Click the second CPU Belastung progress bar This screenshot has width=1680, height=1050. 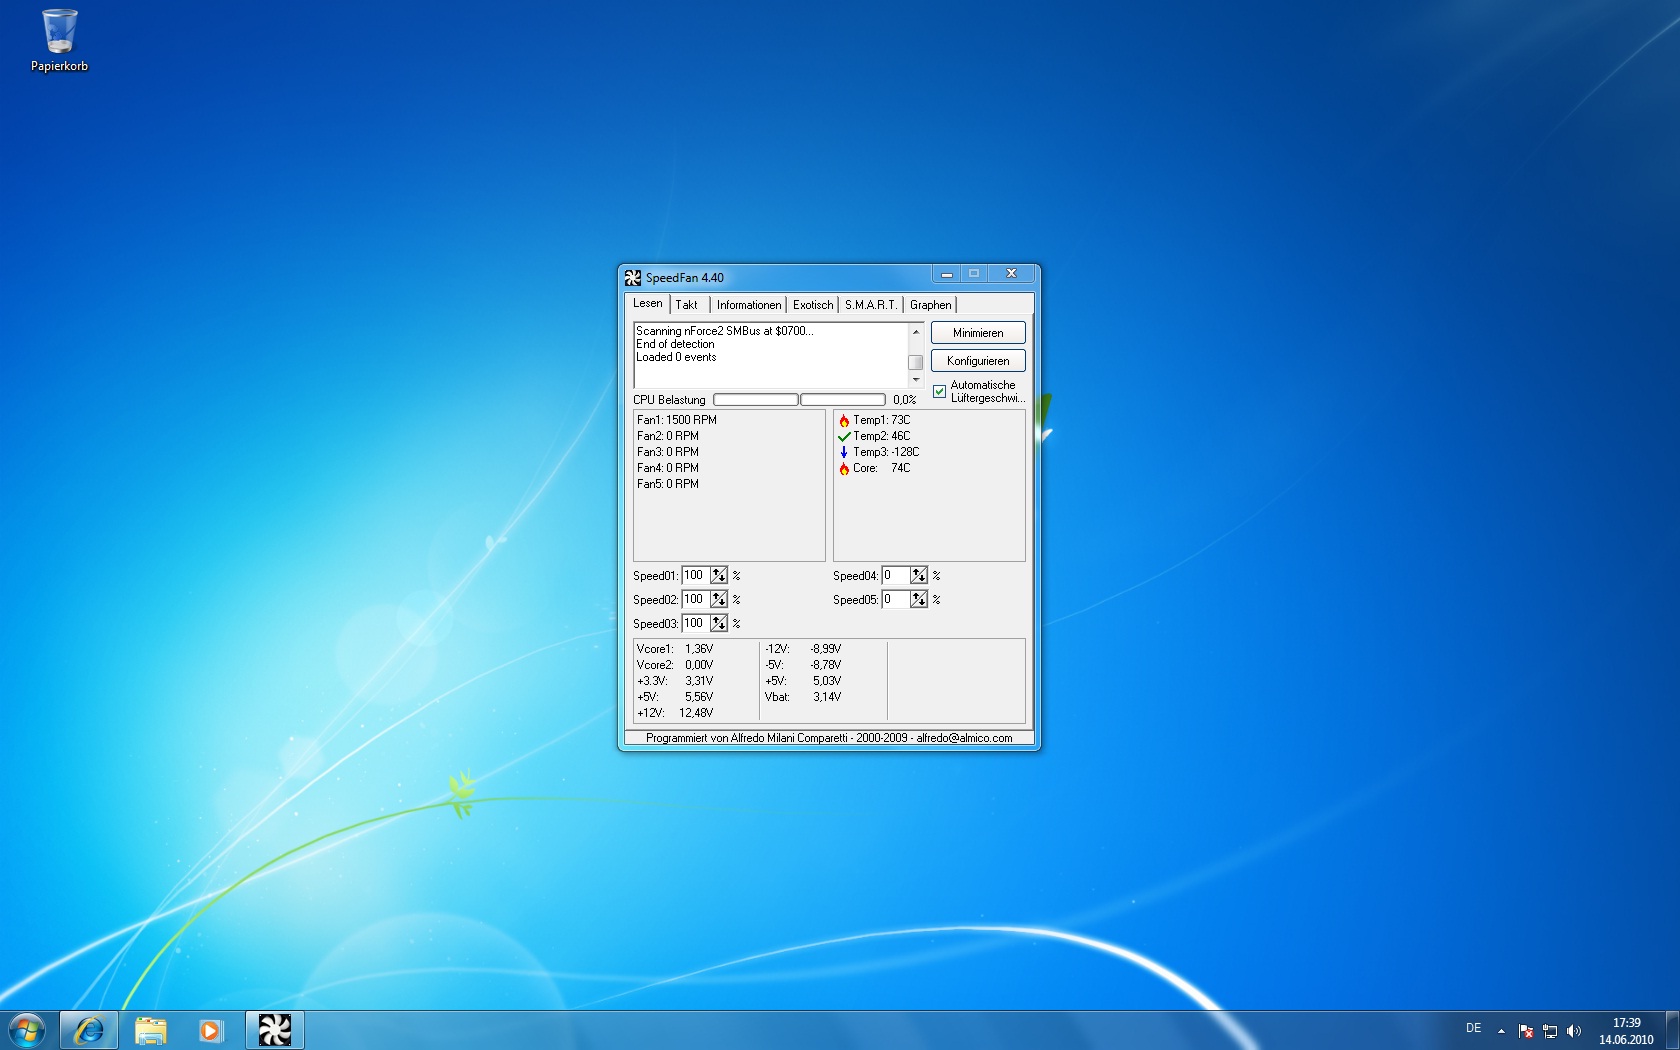pyautogui.click(x=843, y=400)
